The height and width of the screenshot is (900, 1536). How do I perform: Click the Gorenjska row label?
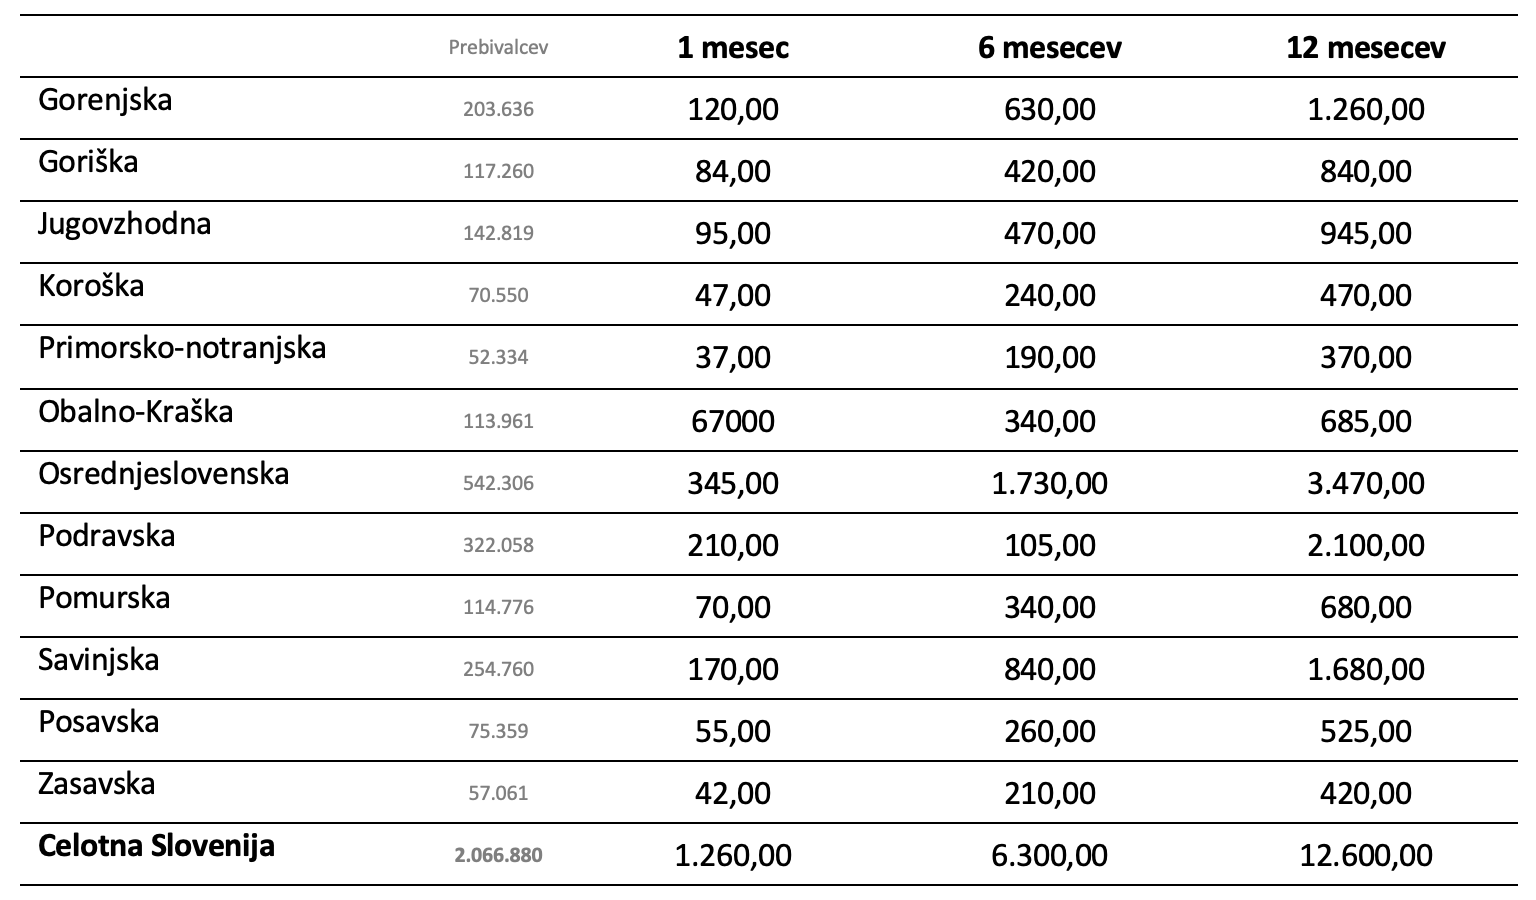point(105,100)
